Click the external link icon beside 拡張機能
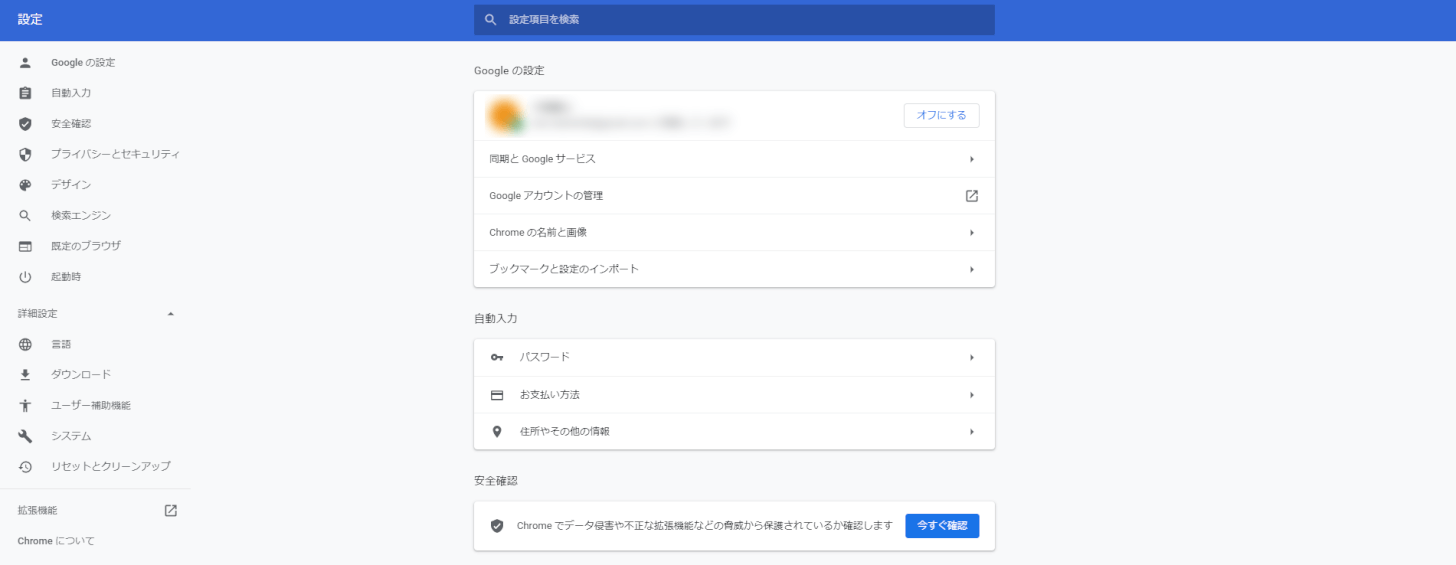1456x565 pixels. [170, 510]
